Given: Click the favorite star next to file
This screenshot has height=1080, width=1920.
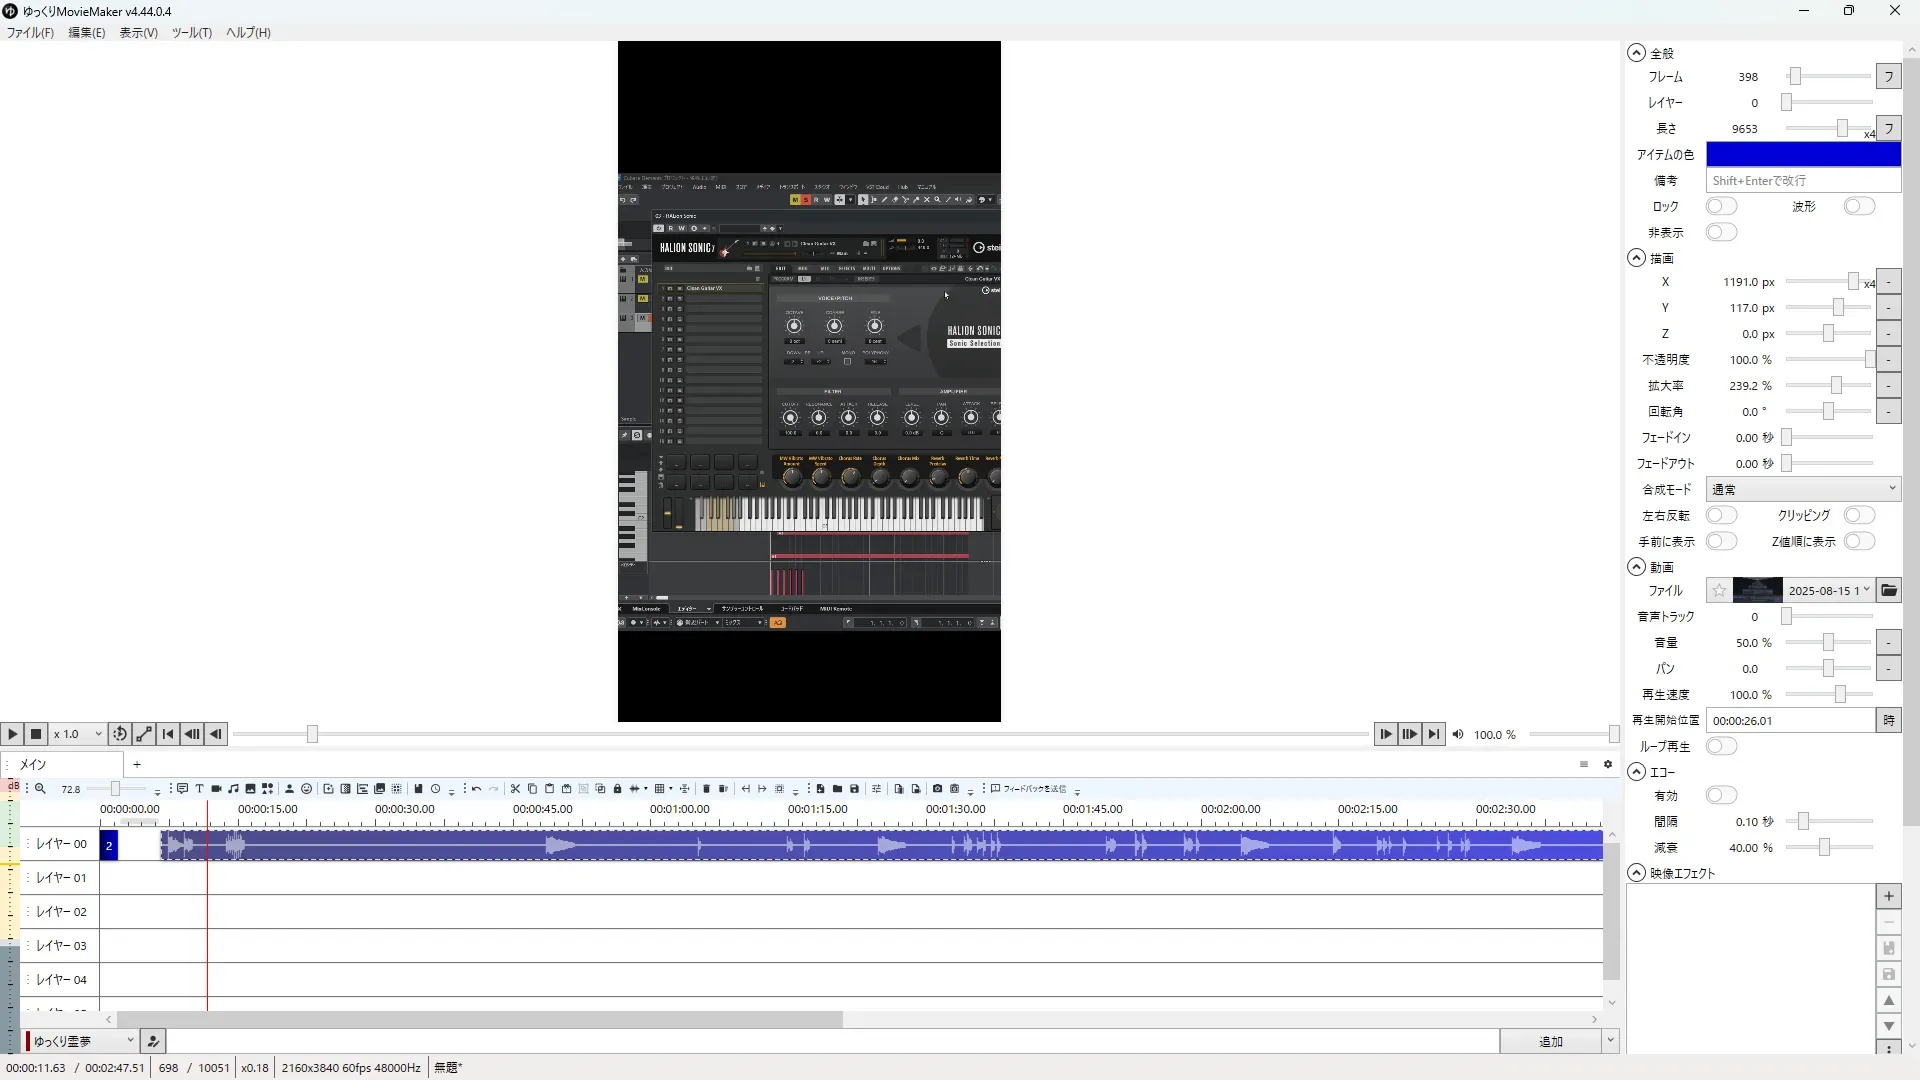Looking at the screenshot, I should point(1718,590).
